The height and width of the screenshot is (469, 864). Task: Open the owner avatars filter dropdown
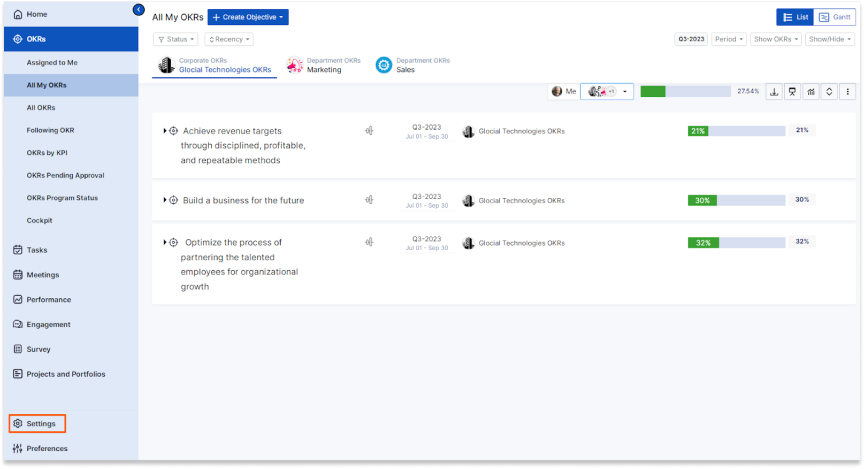coord(607,92)
